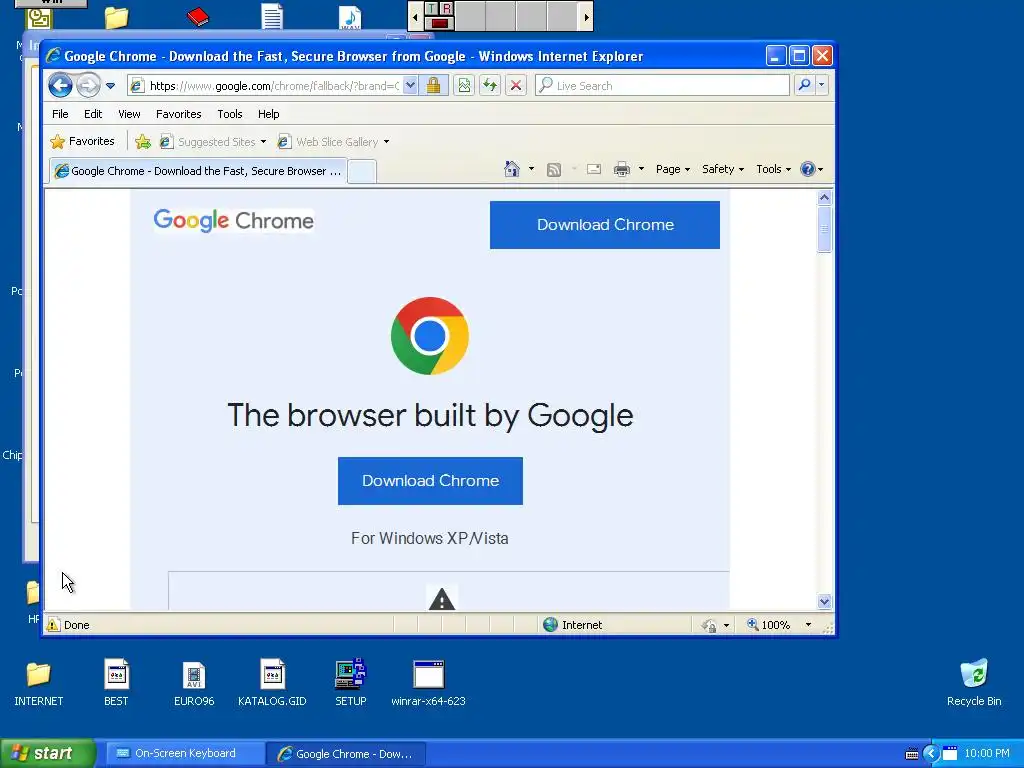Click the scroll down arrow
The height and width of the screenshot is (768, 1024).
pos(824,601)
